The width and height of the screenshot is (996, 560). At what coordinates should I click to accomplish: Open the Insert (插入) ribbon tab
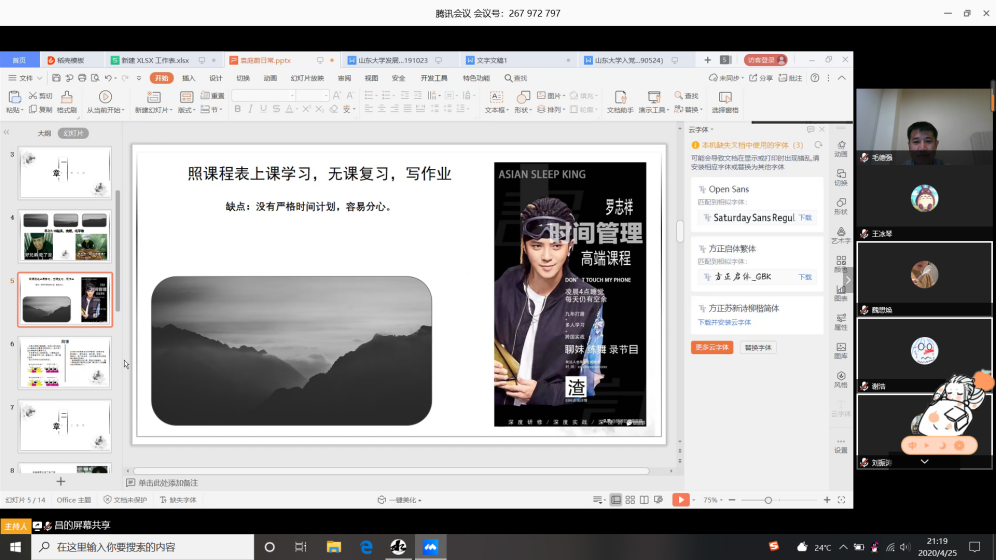[189, 78]
